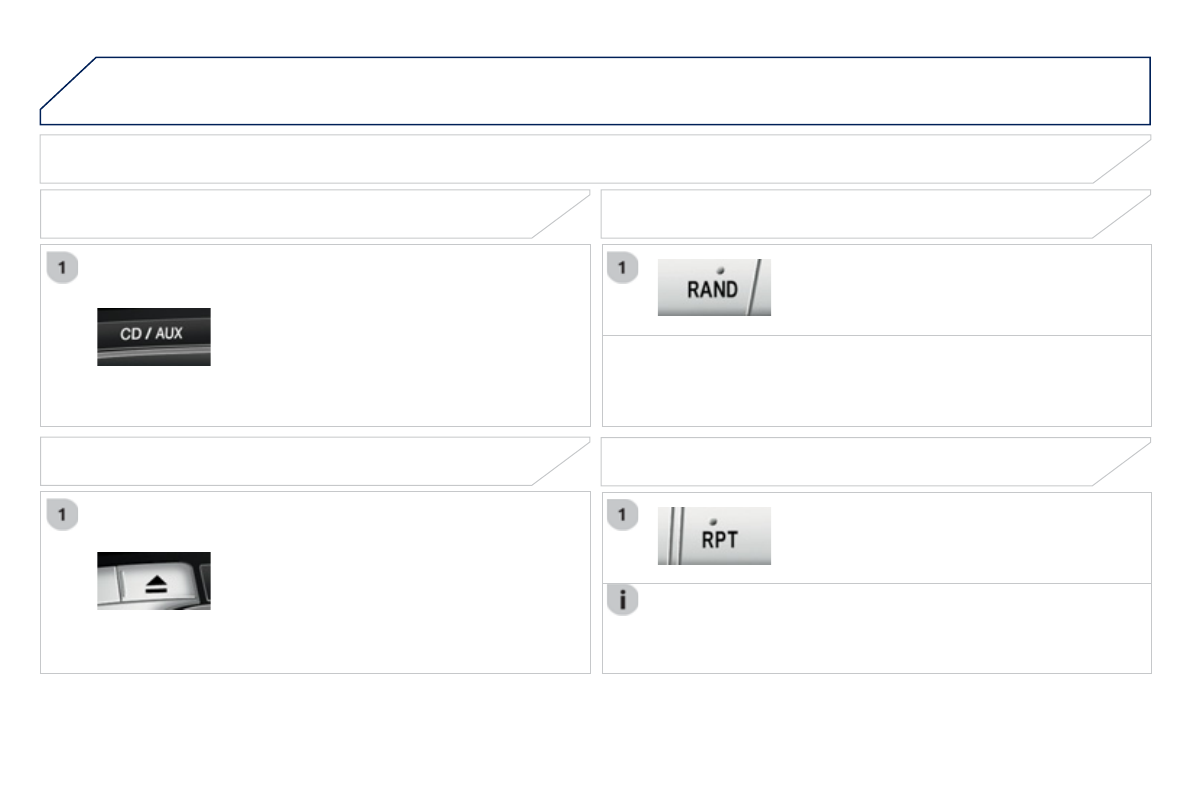Click blank space right of the eject image
This screenshot has width=1191, height=794.
[x=400, y=582]
